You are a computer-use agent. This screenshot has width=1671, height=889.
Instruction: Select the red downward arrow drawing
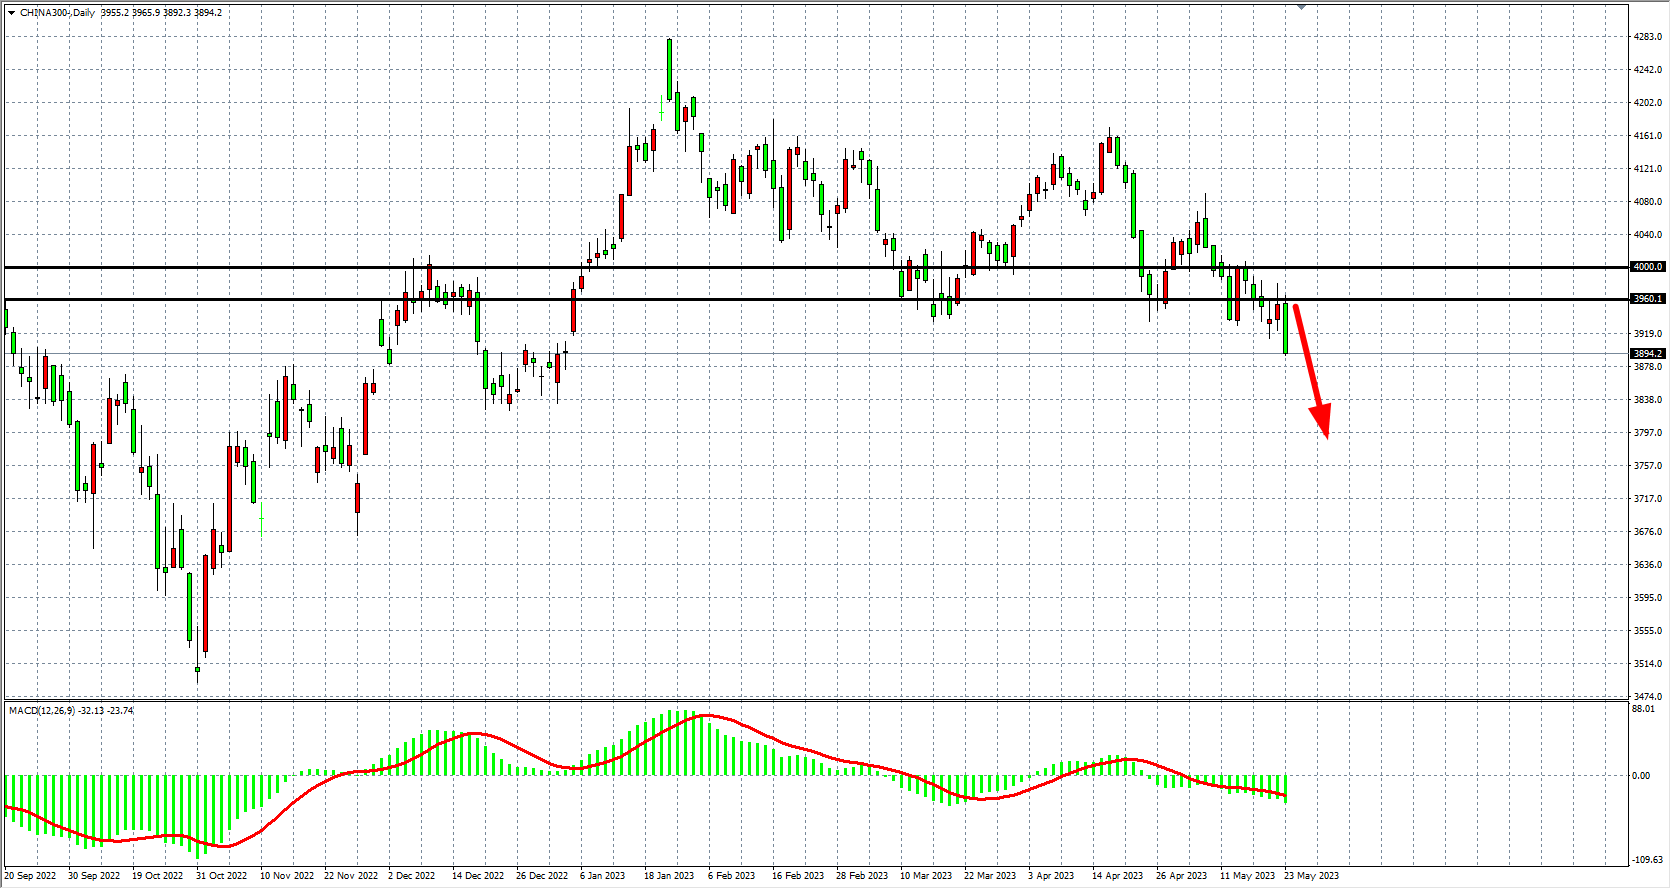click(x=1311, y=370)
